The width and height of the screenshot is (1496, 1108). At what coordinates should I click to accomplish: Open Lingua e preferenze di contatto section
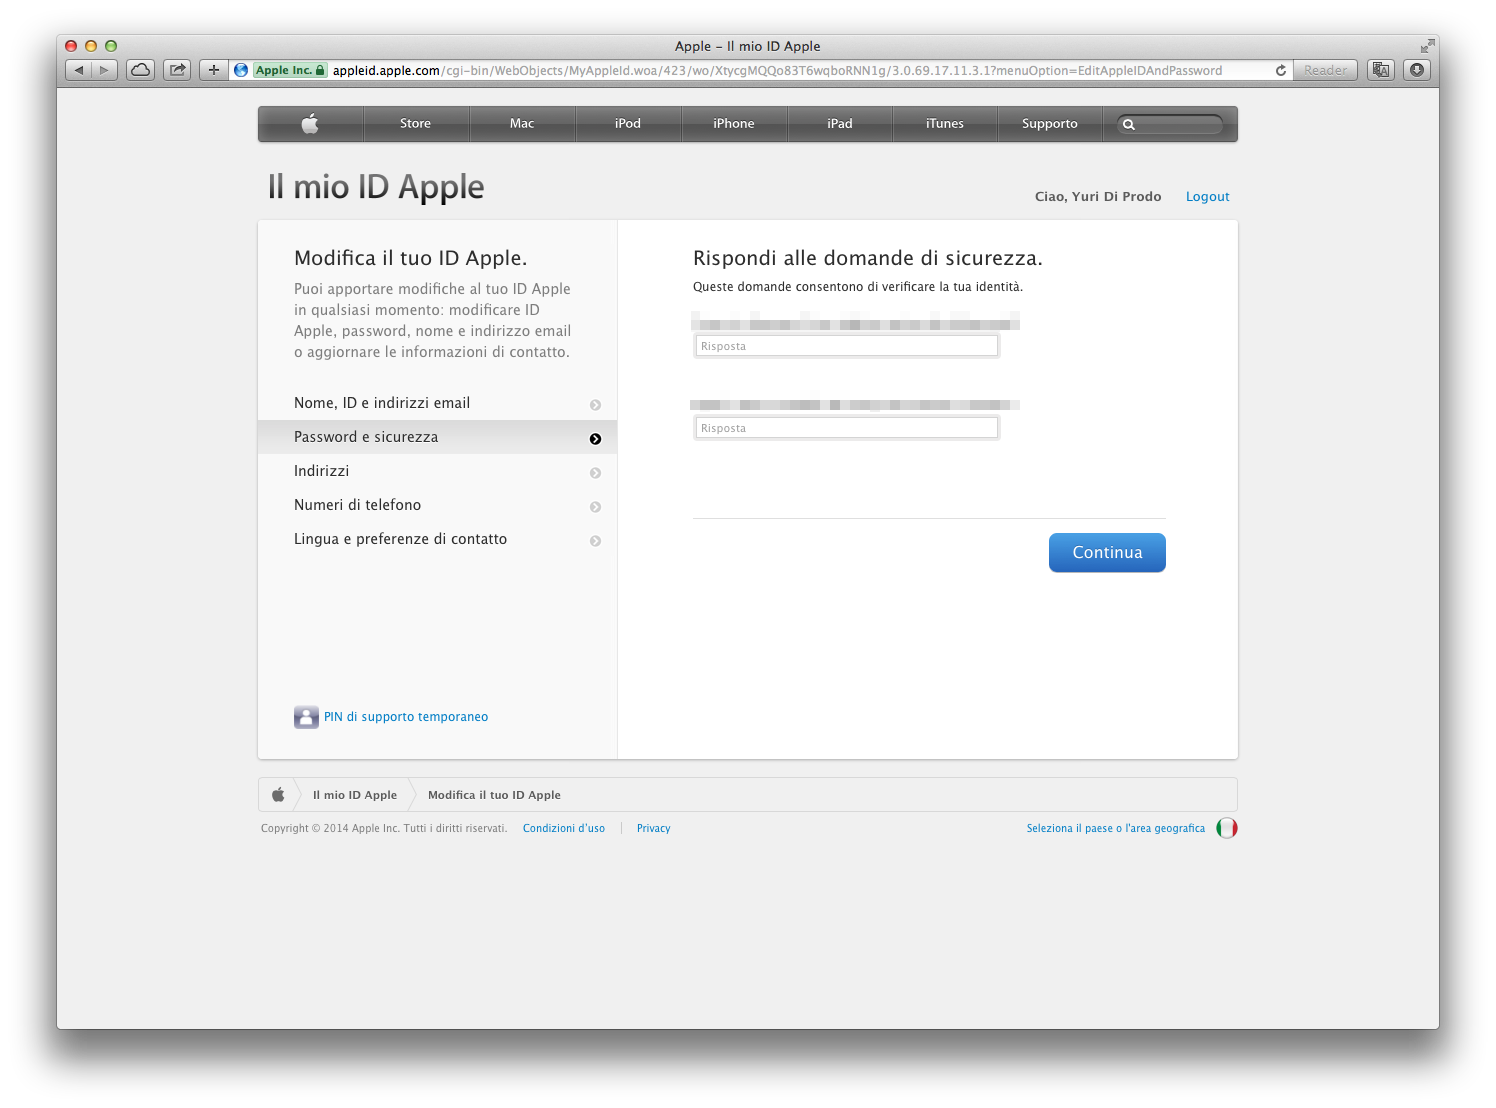[437, 539]
